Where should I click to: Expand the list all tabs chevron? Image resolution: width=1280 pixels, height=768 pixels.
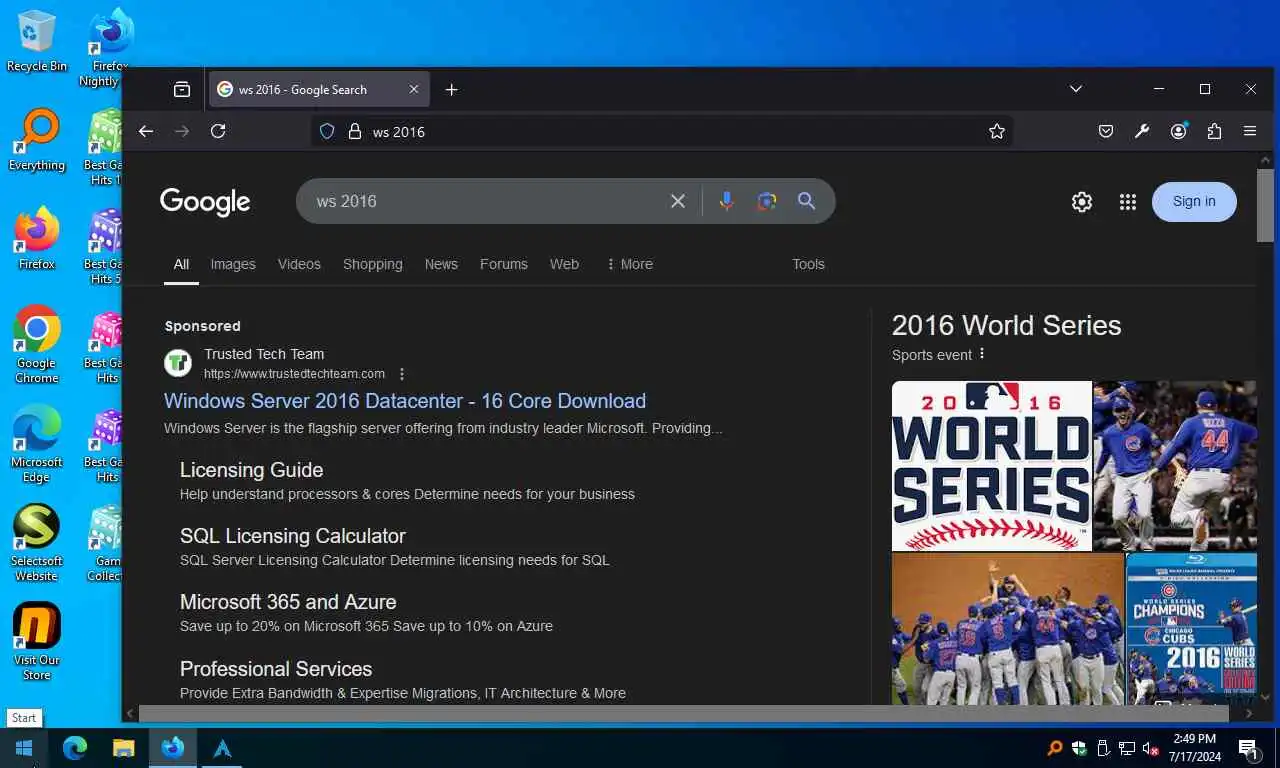coord(1076,89)
